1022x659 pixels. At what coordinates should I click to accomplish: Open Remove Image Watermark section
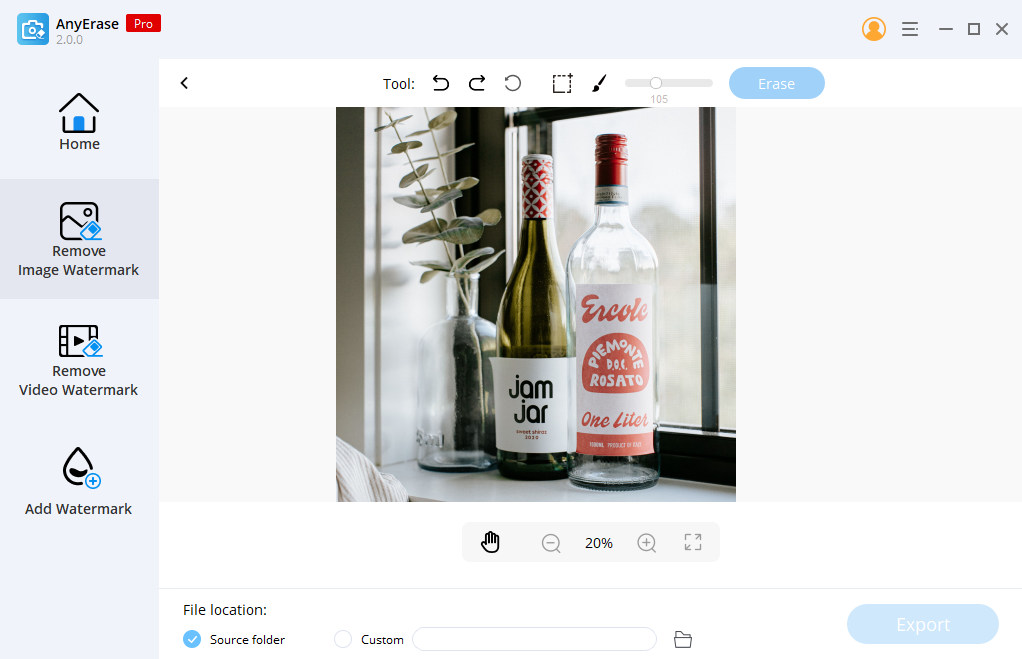tap(79, 239)
